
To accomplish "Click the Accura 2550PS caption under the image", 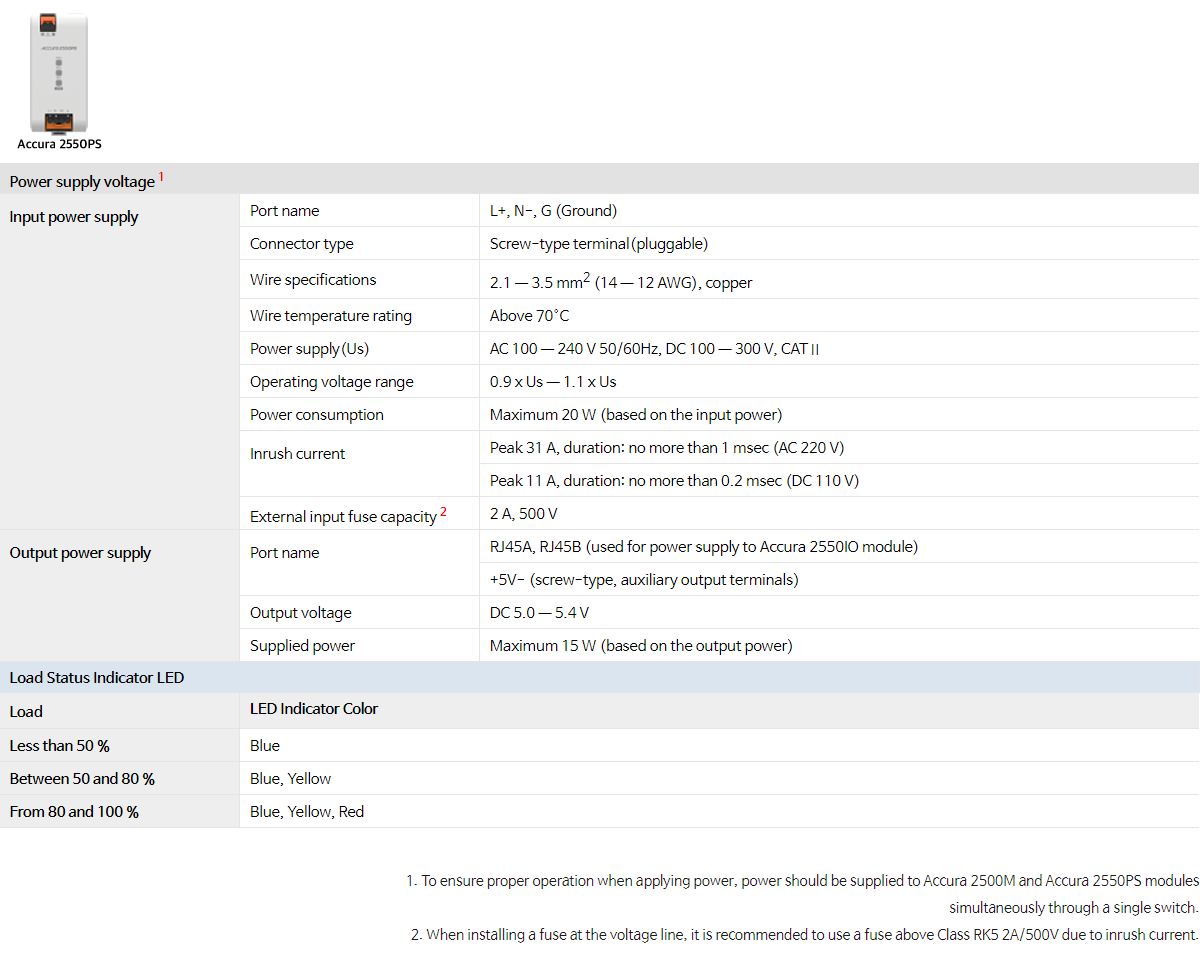I will coord(59,144).
